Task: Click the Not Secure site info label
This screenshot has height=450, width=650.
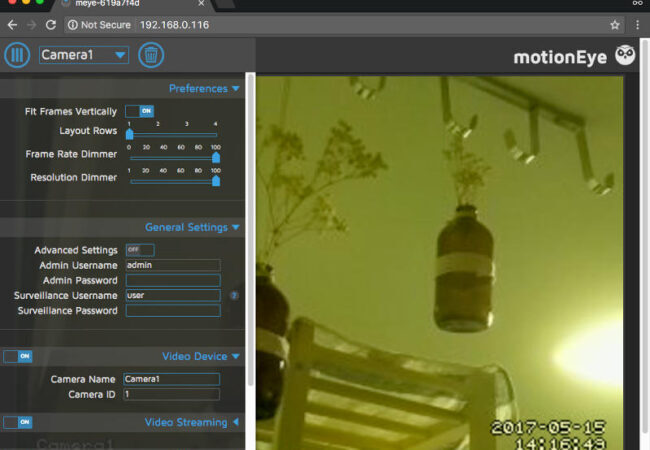Action: (100, 24)
